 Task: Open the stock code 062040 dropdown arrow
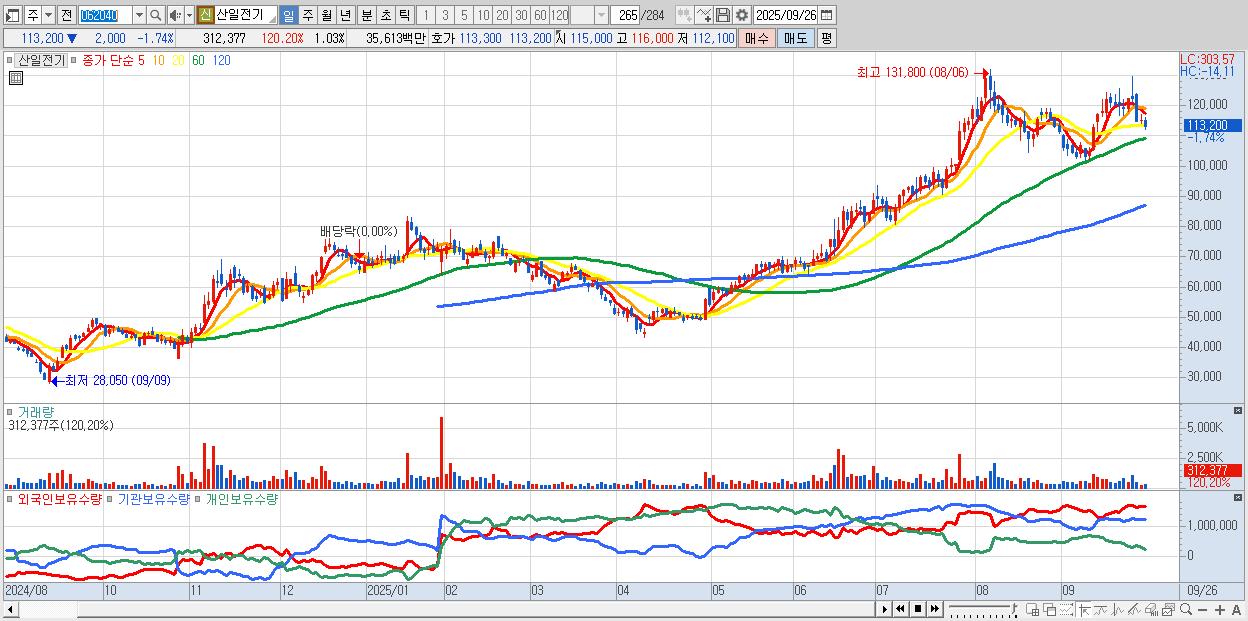click(x=139, y=15)
